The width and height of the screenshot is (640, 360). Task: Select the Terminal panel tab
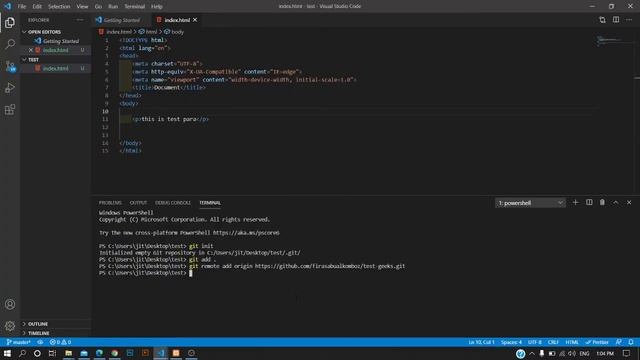210,202
